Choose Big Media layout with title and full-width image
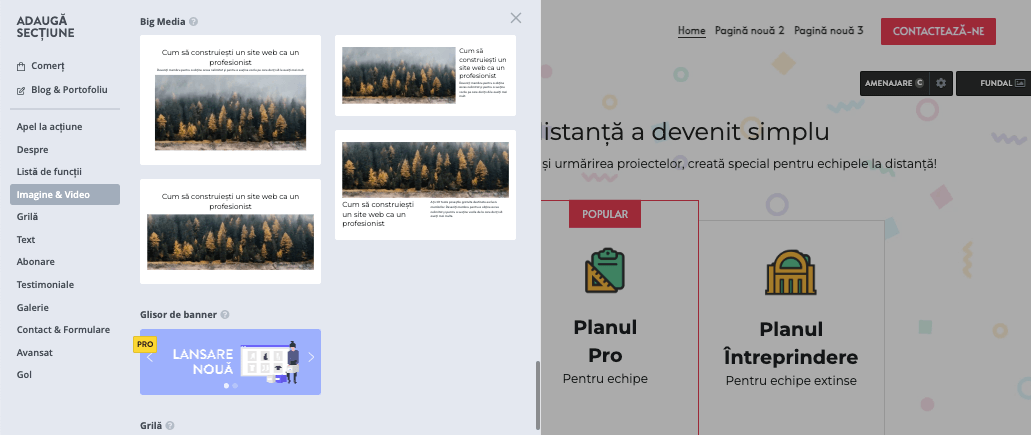Viewport: 1031px width, 435px height. click(x=230, y=231)
